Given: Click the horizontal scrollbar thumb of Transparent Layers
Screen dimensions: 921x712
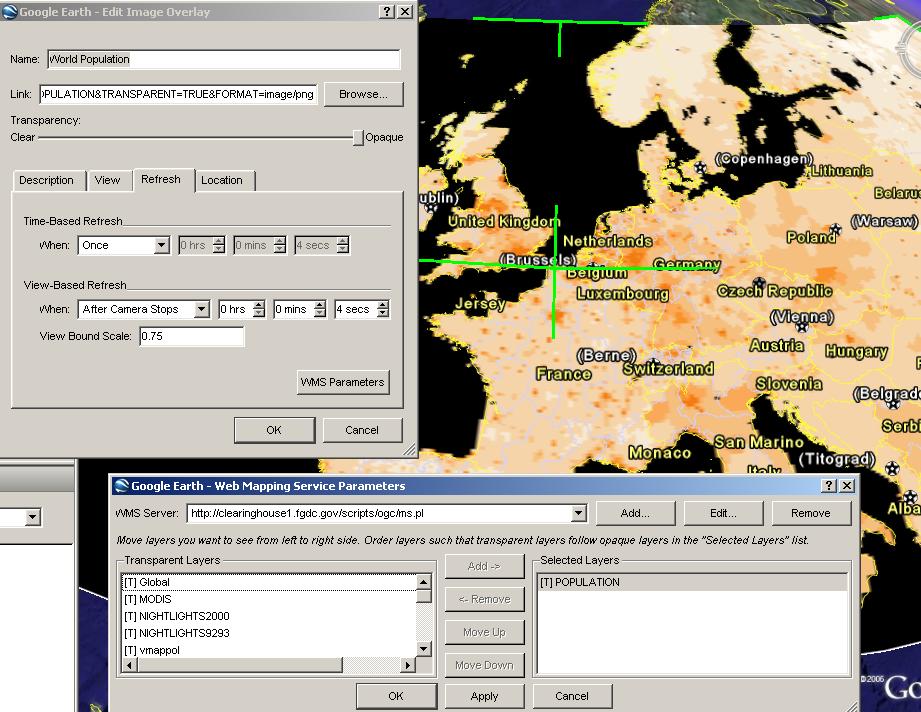Looking at the screenshot, I should (x=240, y=665).
